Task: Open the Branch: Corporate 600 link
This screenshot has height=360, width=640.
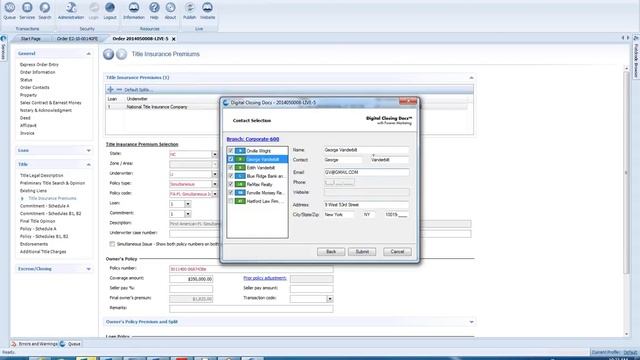Action: click(x=253, y=139)
